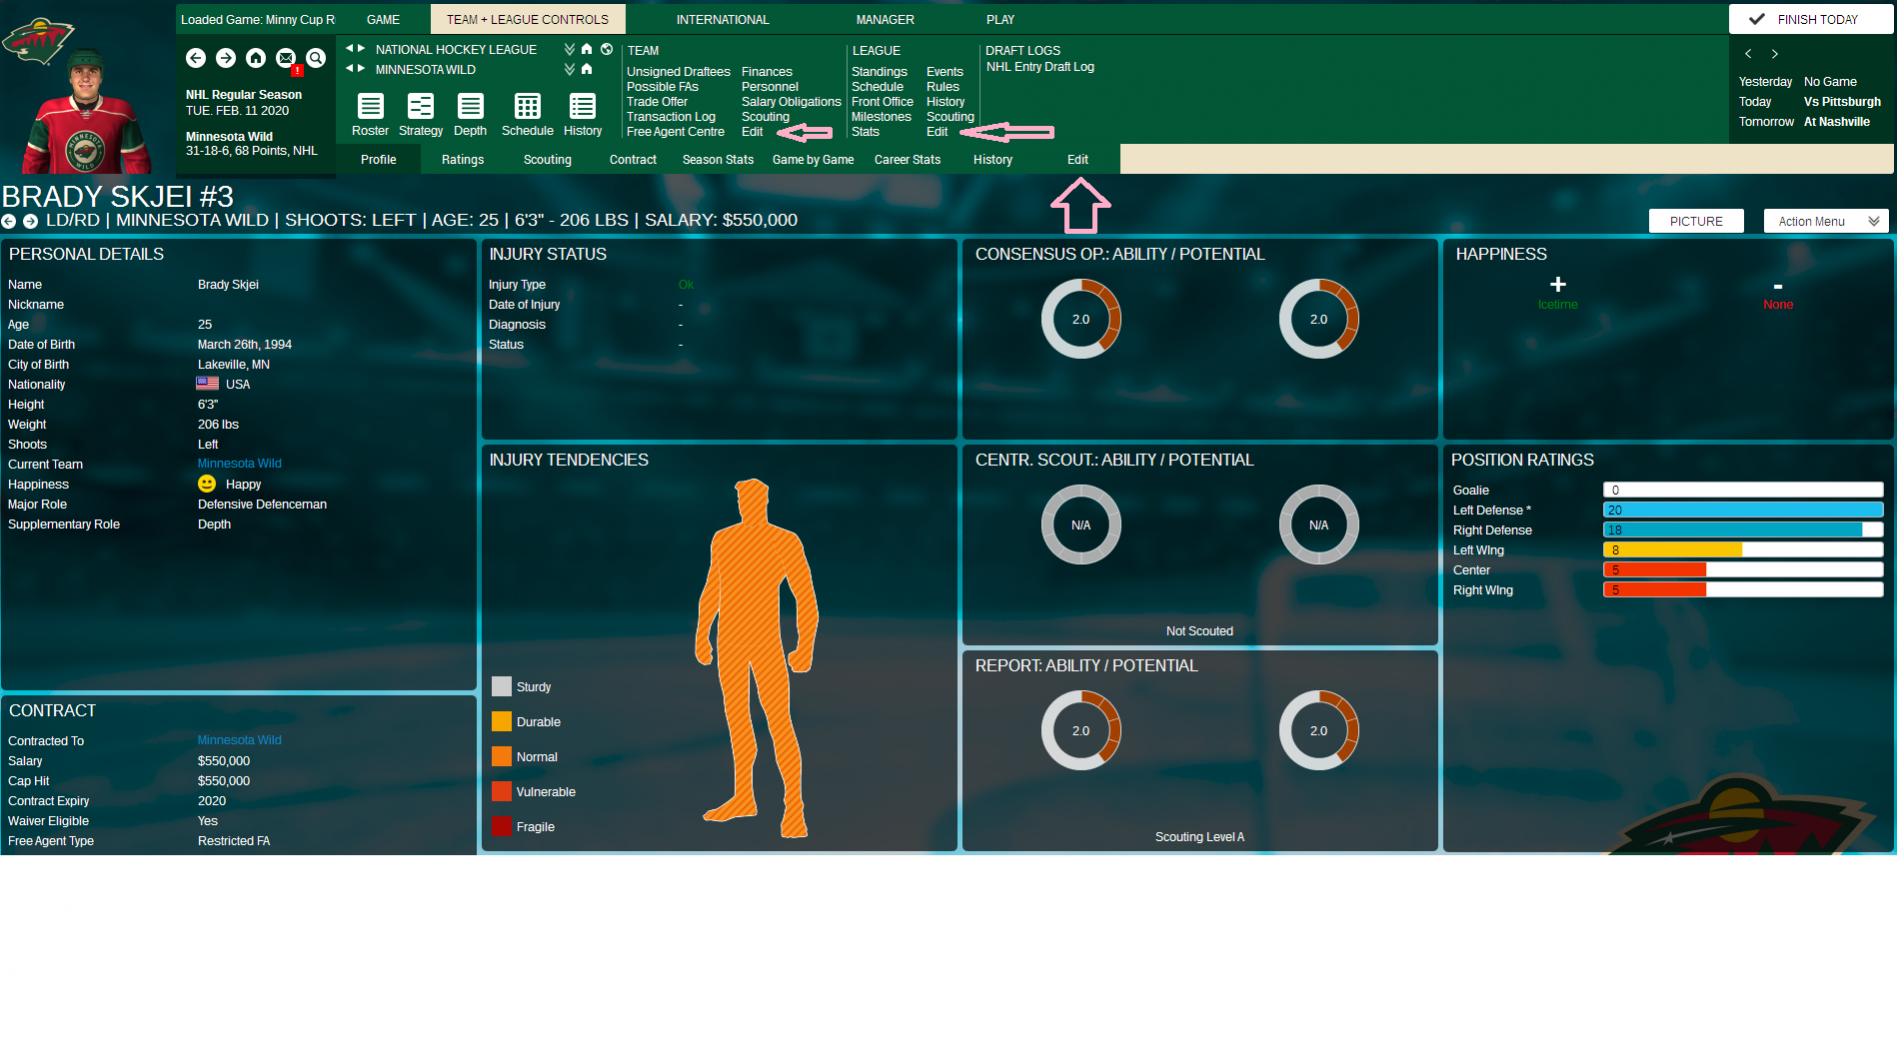This screenshot has height=1039, width=1904.
Task: Click FINISH TODAY button
Action: (1811, 19)
